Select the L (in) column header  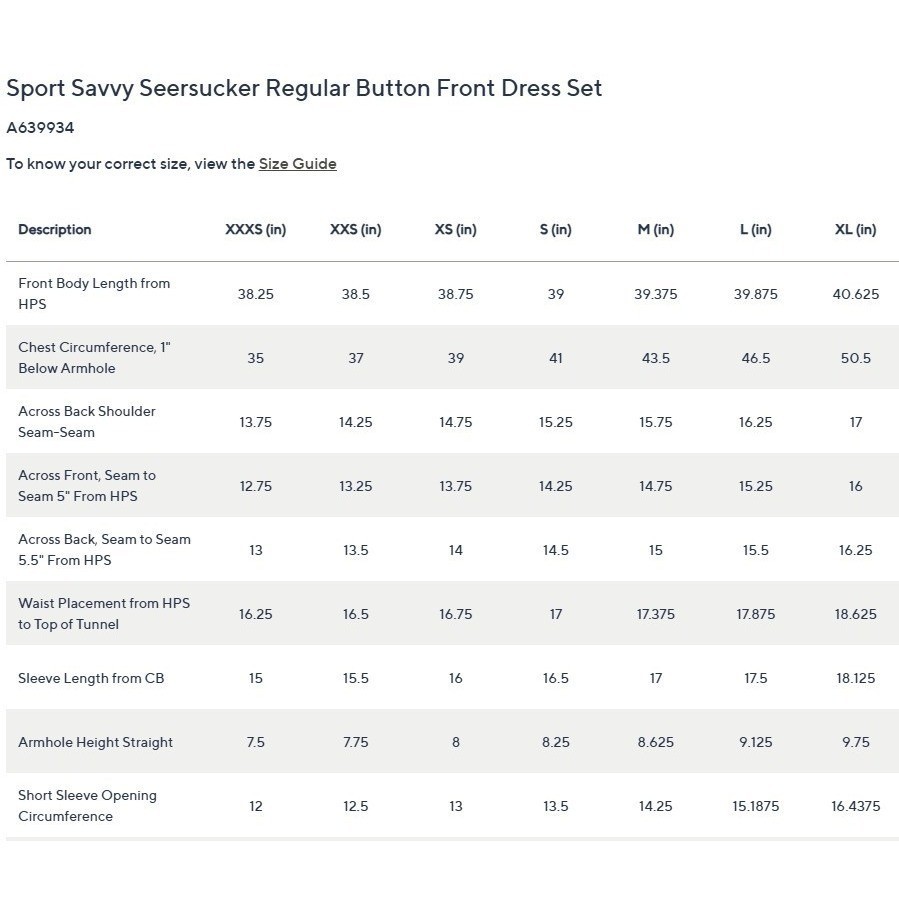click(756, 229)
